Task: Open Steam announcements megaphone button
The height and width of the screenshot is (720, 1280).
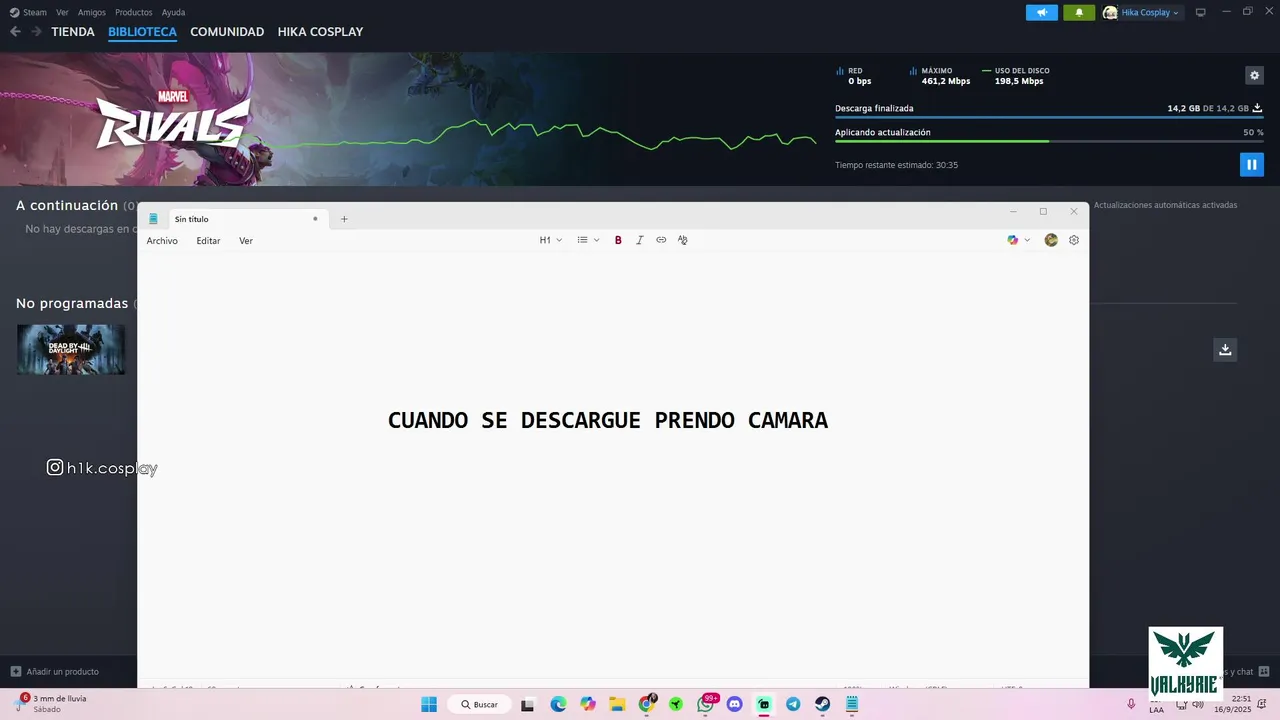Action: coord(1041,12)
